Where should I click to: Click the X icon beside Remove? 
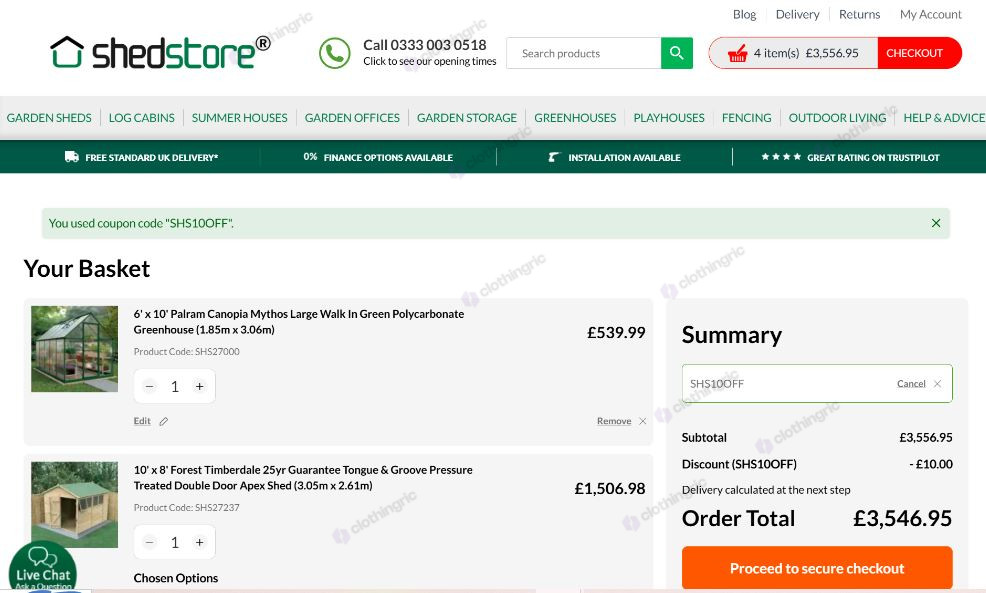click(642, 421)
